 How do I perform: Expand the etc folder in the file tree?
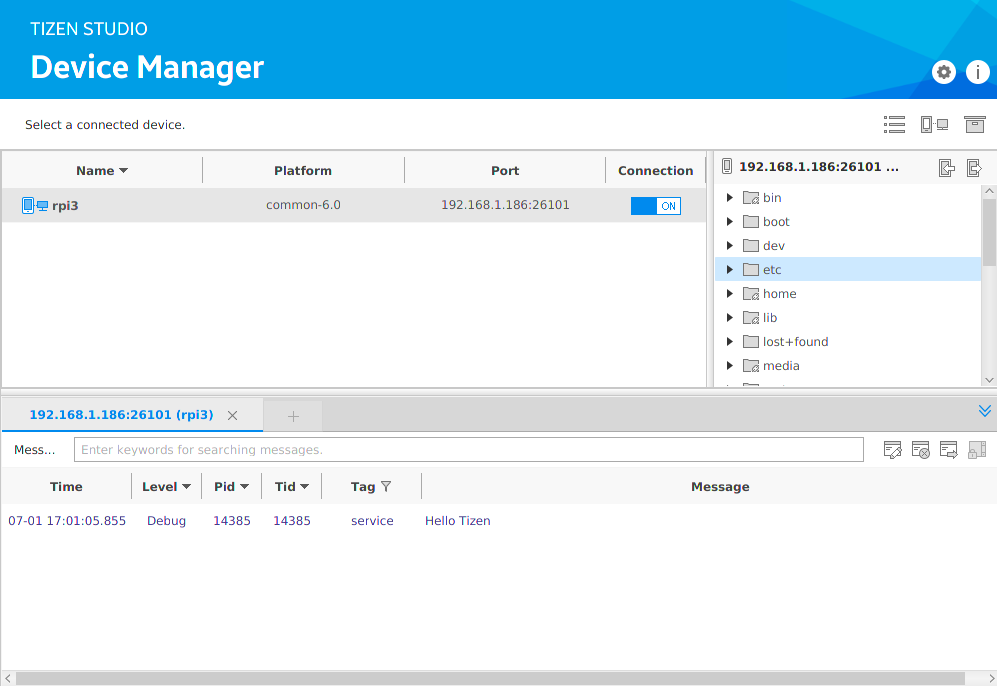pyautogui.click(x=729, y=269)
